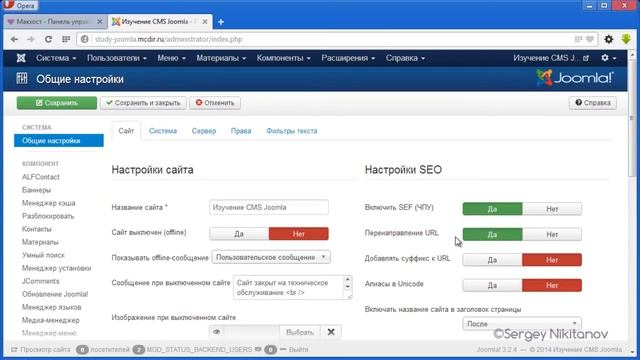Click the Общие настройки sliders icon

[22, 79]
